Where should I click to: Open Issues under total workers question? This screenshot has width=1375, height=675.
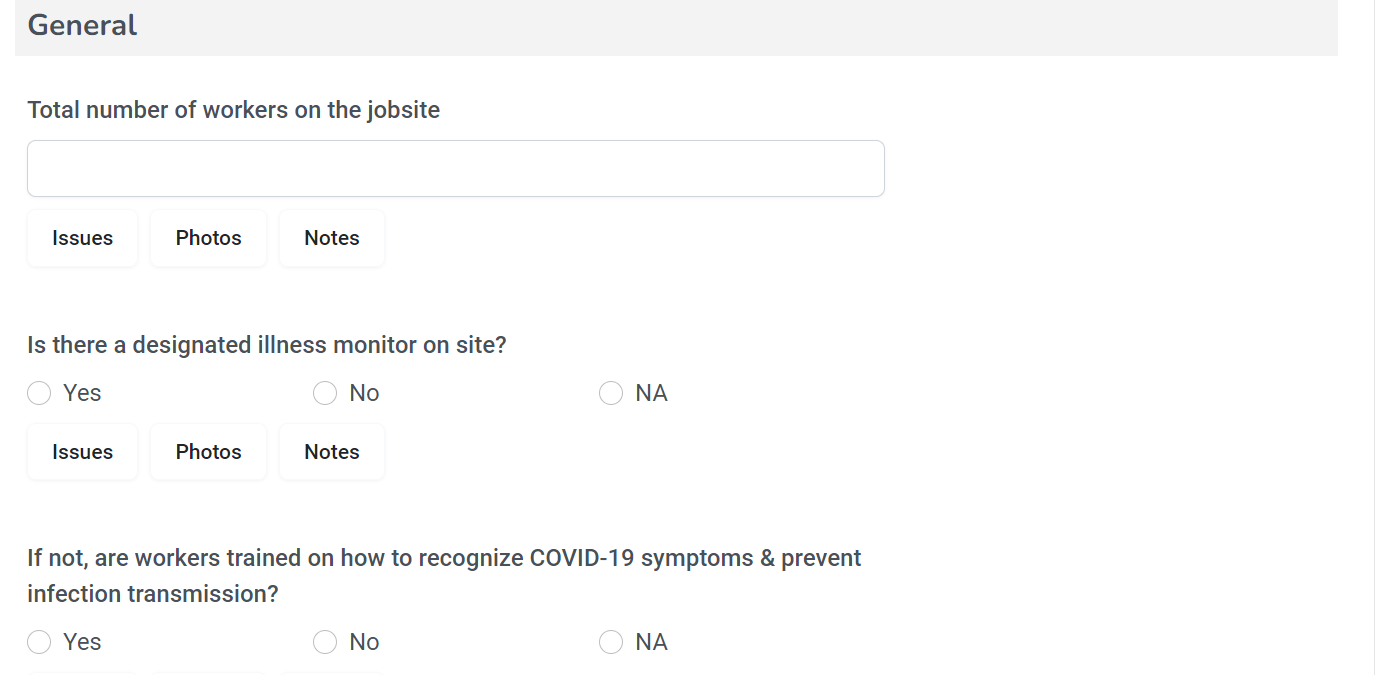click(82, 238)
